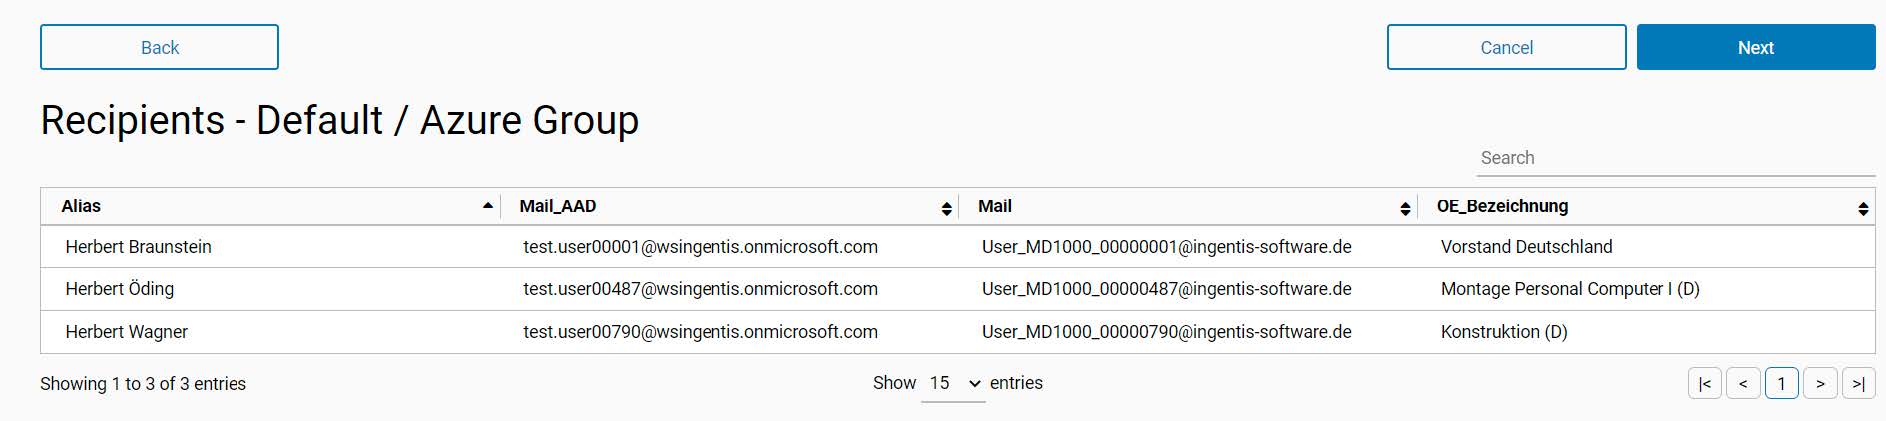Click the Back button
Screen dimensions: 1886x421
tap(159, 47)
